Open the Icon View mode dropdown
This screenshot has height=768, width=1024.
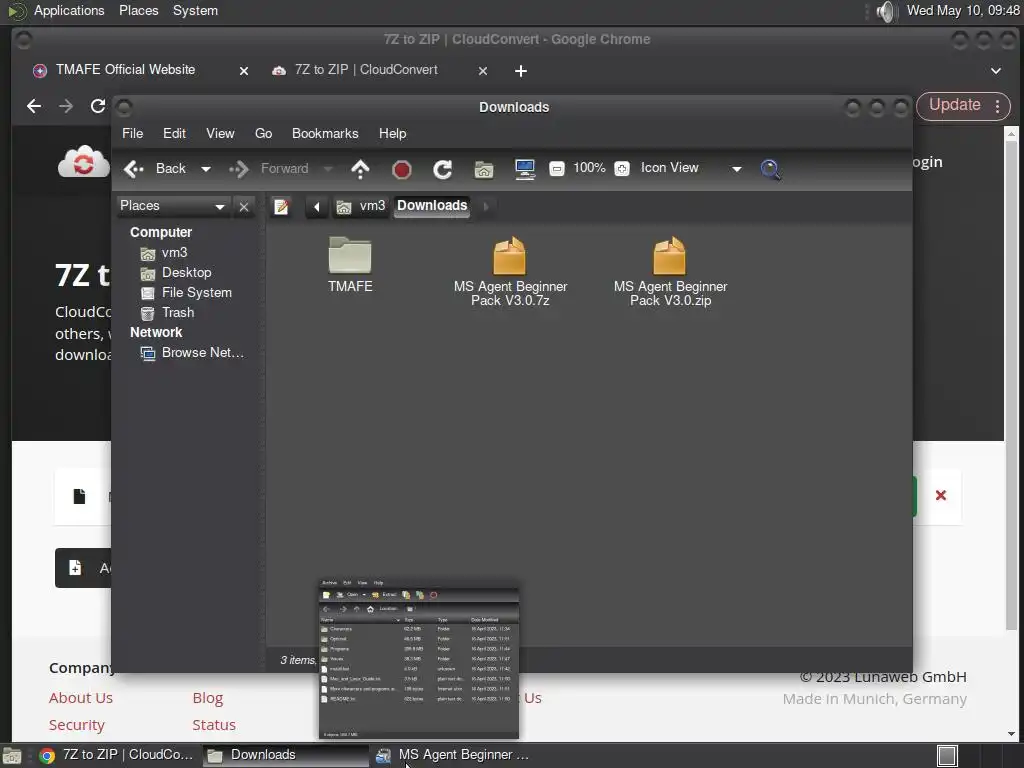point(691,168)
